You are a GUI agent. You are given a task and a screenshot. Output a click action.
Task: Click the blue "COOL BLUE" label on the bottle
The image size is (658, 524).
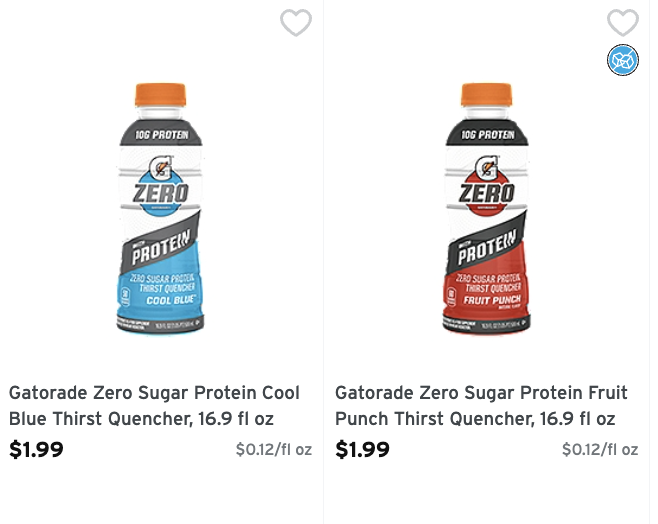tap(162, 297)
